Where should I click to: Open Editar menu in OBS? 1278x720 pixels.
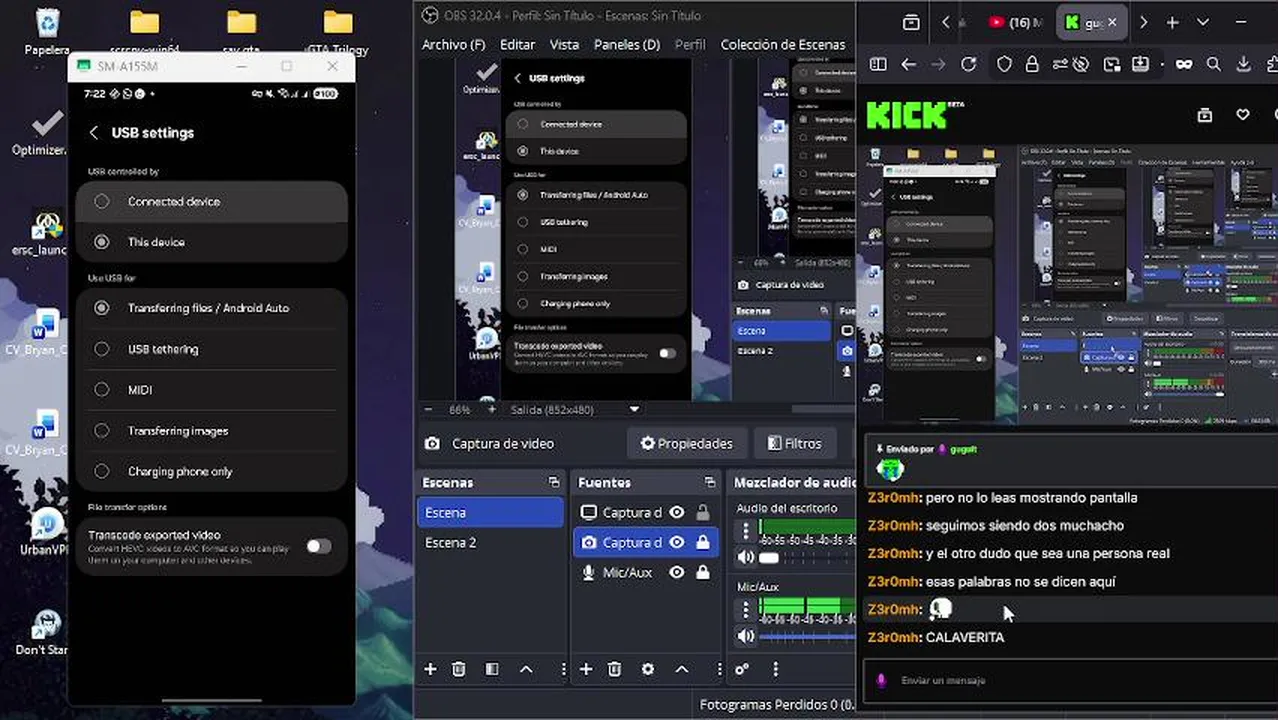(517, 45)
